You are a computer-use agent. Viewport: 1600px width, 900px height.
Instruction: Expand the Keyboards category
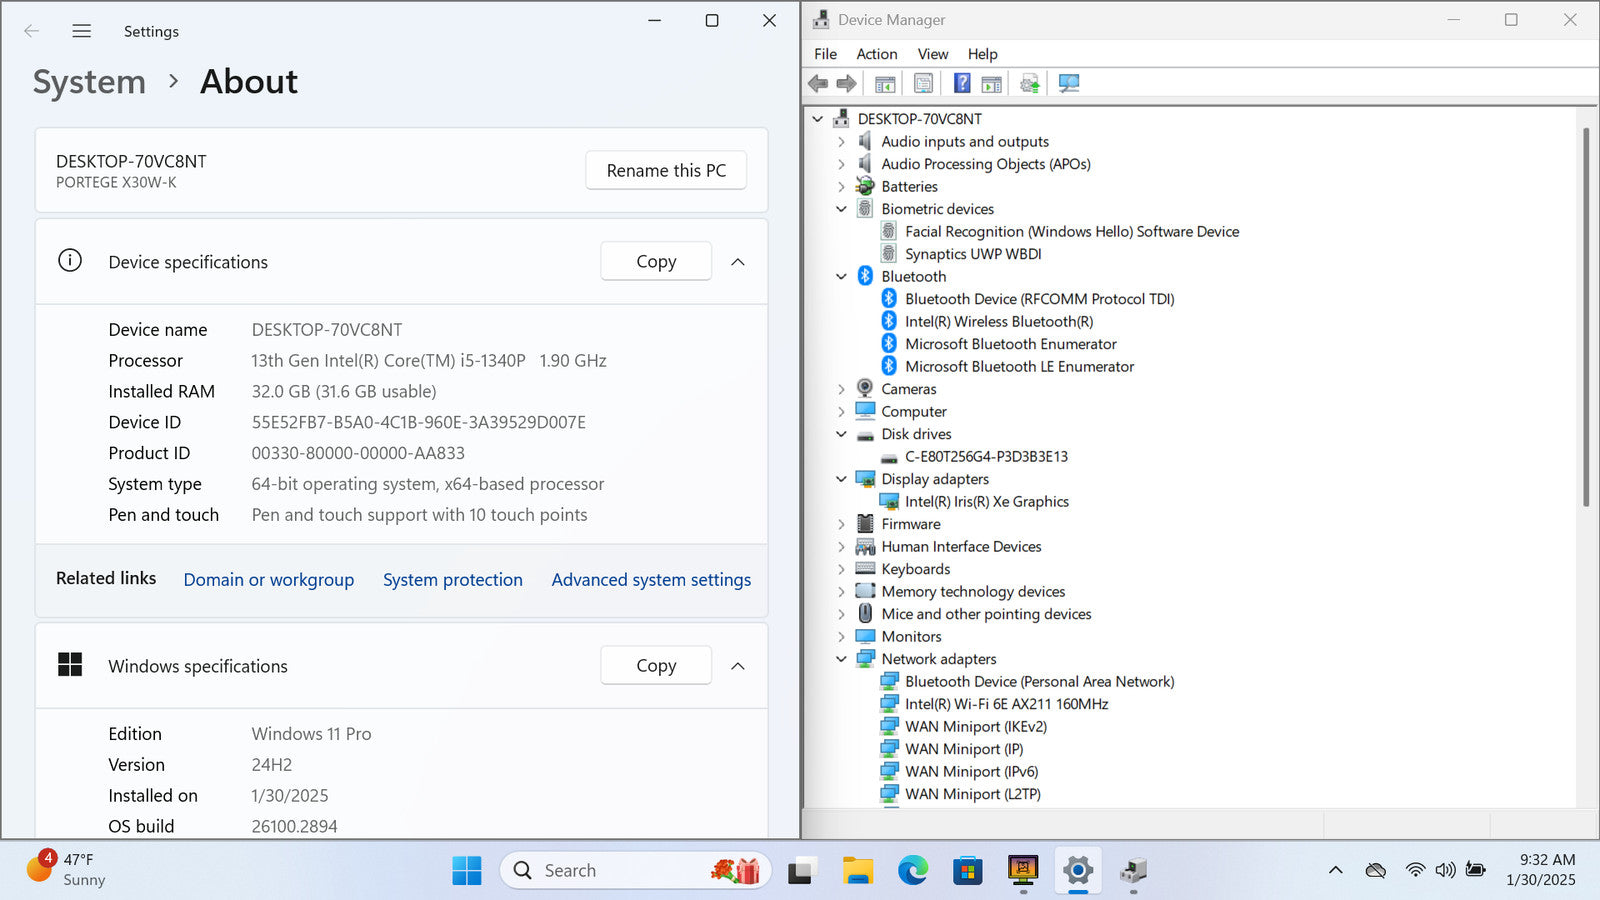pyautogui.click(x=841, y=569)
